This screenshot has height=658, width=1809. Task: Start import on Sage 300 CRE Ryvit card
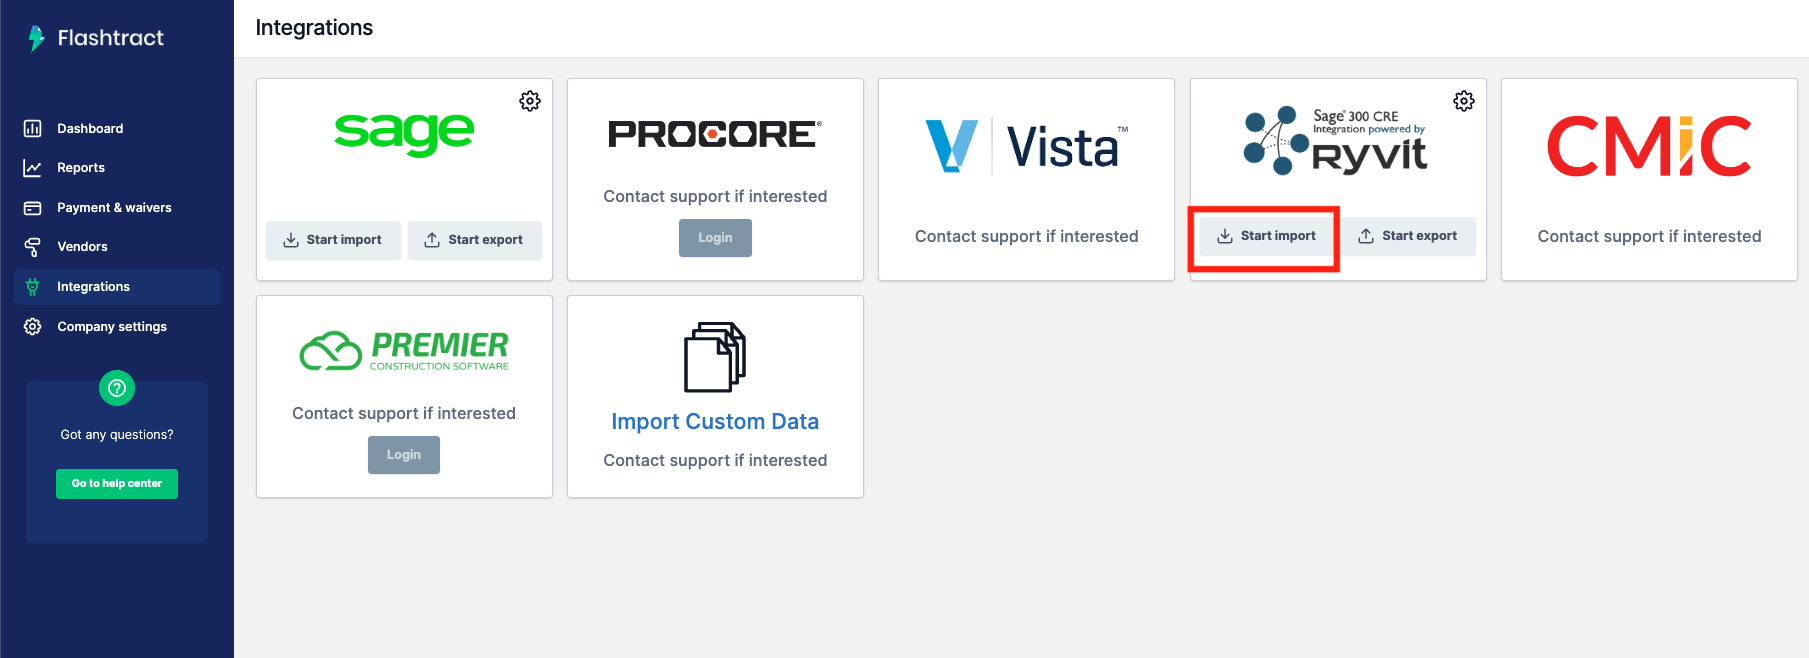pyautogui.click(x=1267, y=236)
